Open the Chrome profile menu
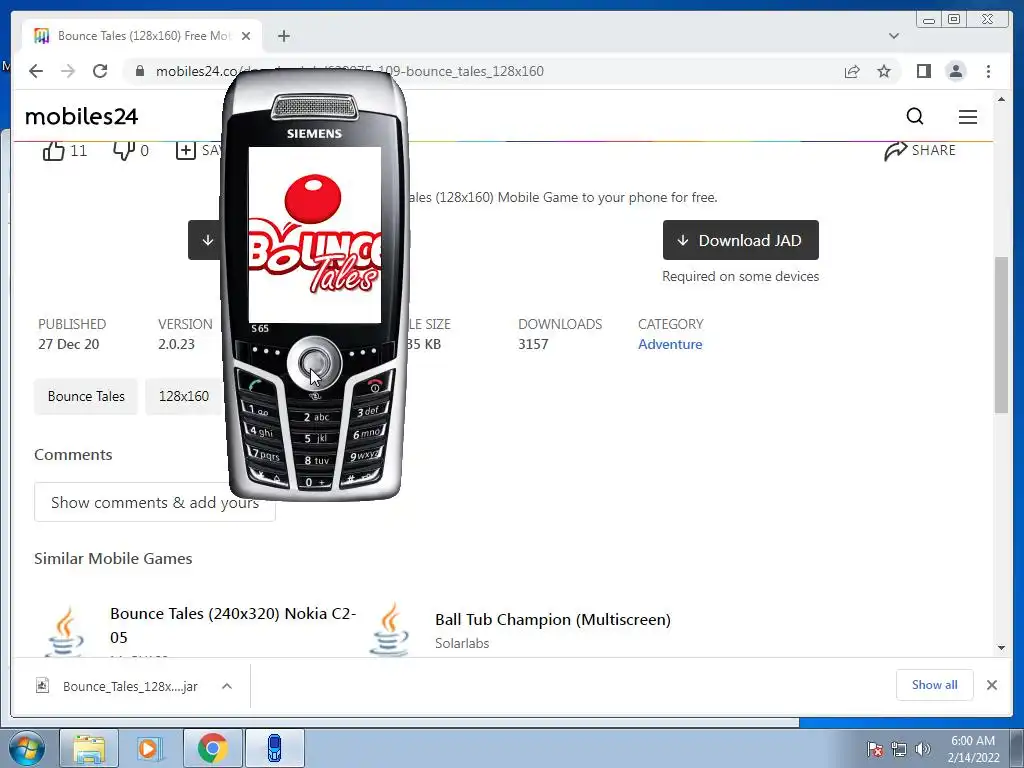Screen dimensions: 1024x768 [x=955, y=71]
